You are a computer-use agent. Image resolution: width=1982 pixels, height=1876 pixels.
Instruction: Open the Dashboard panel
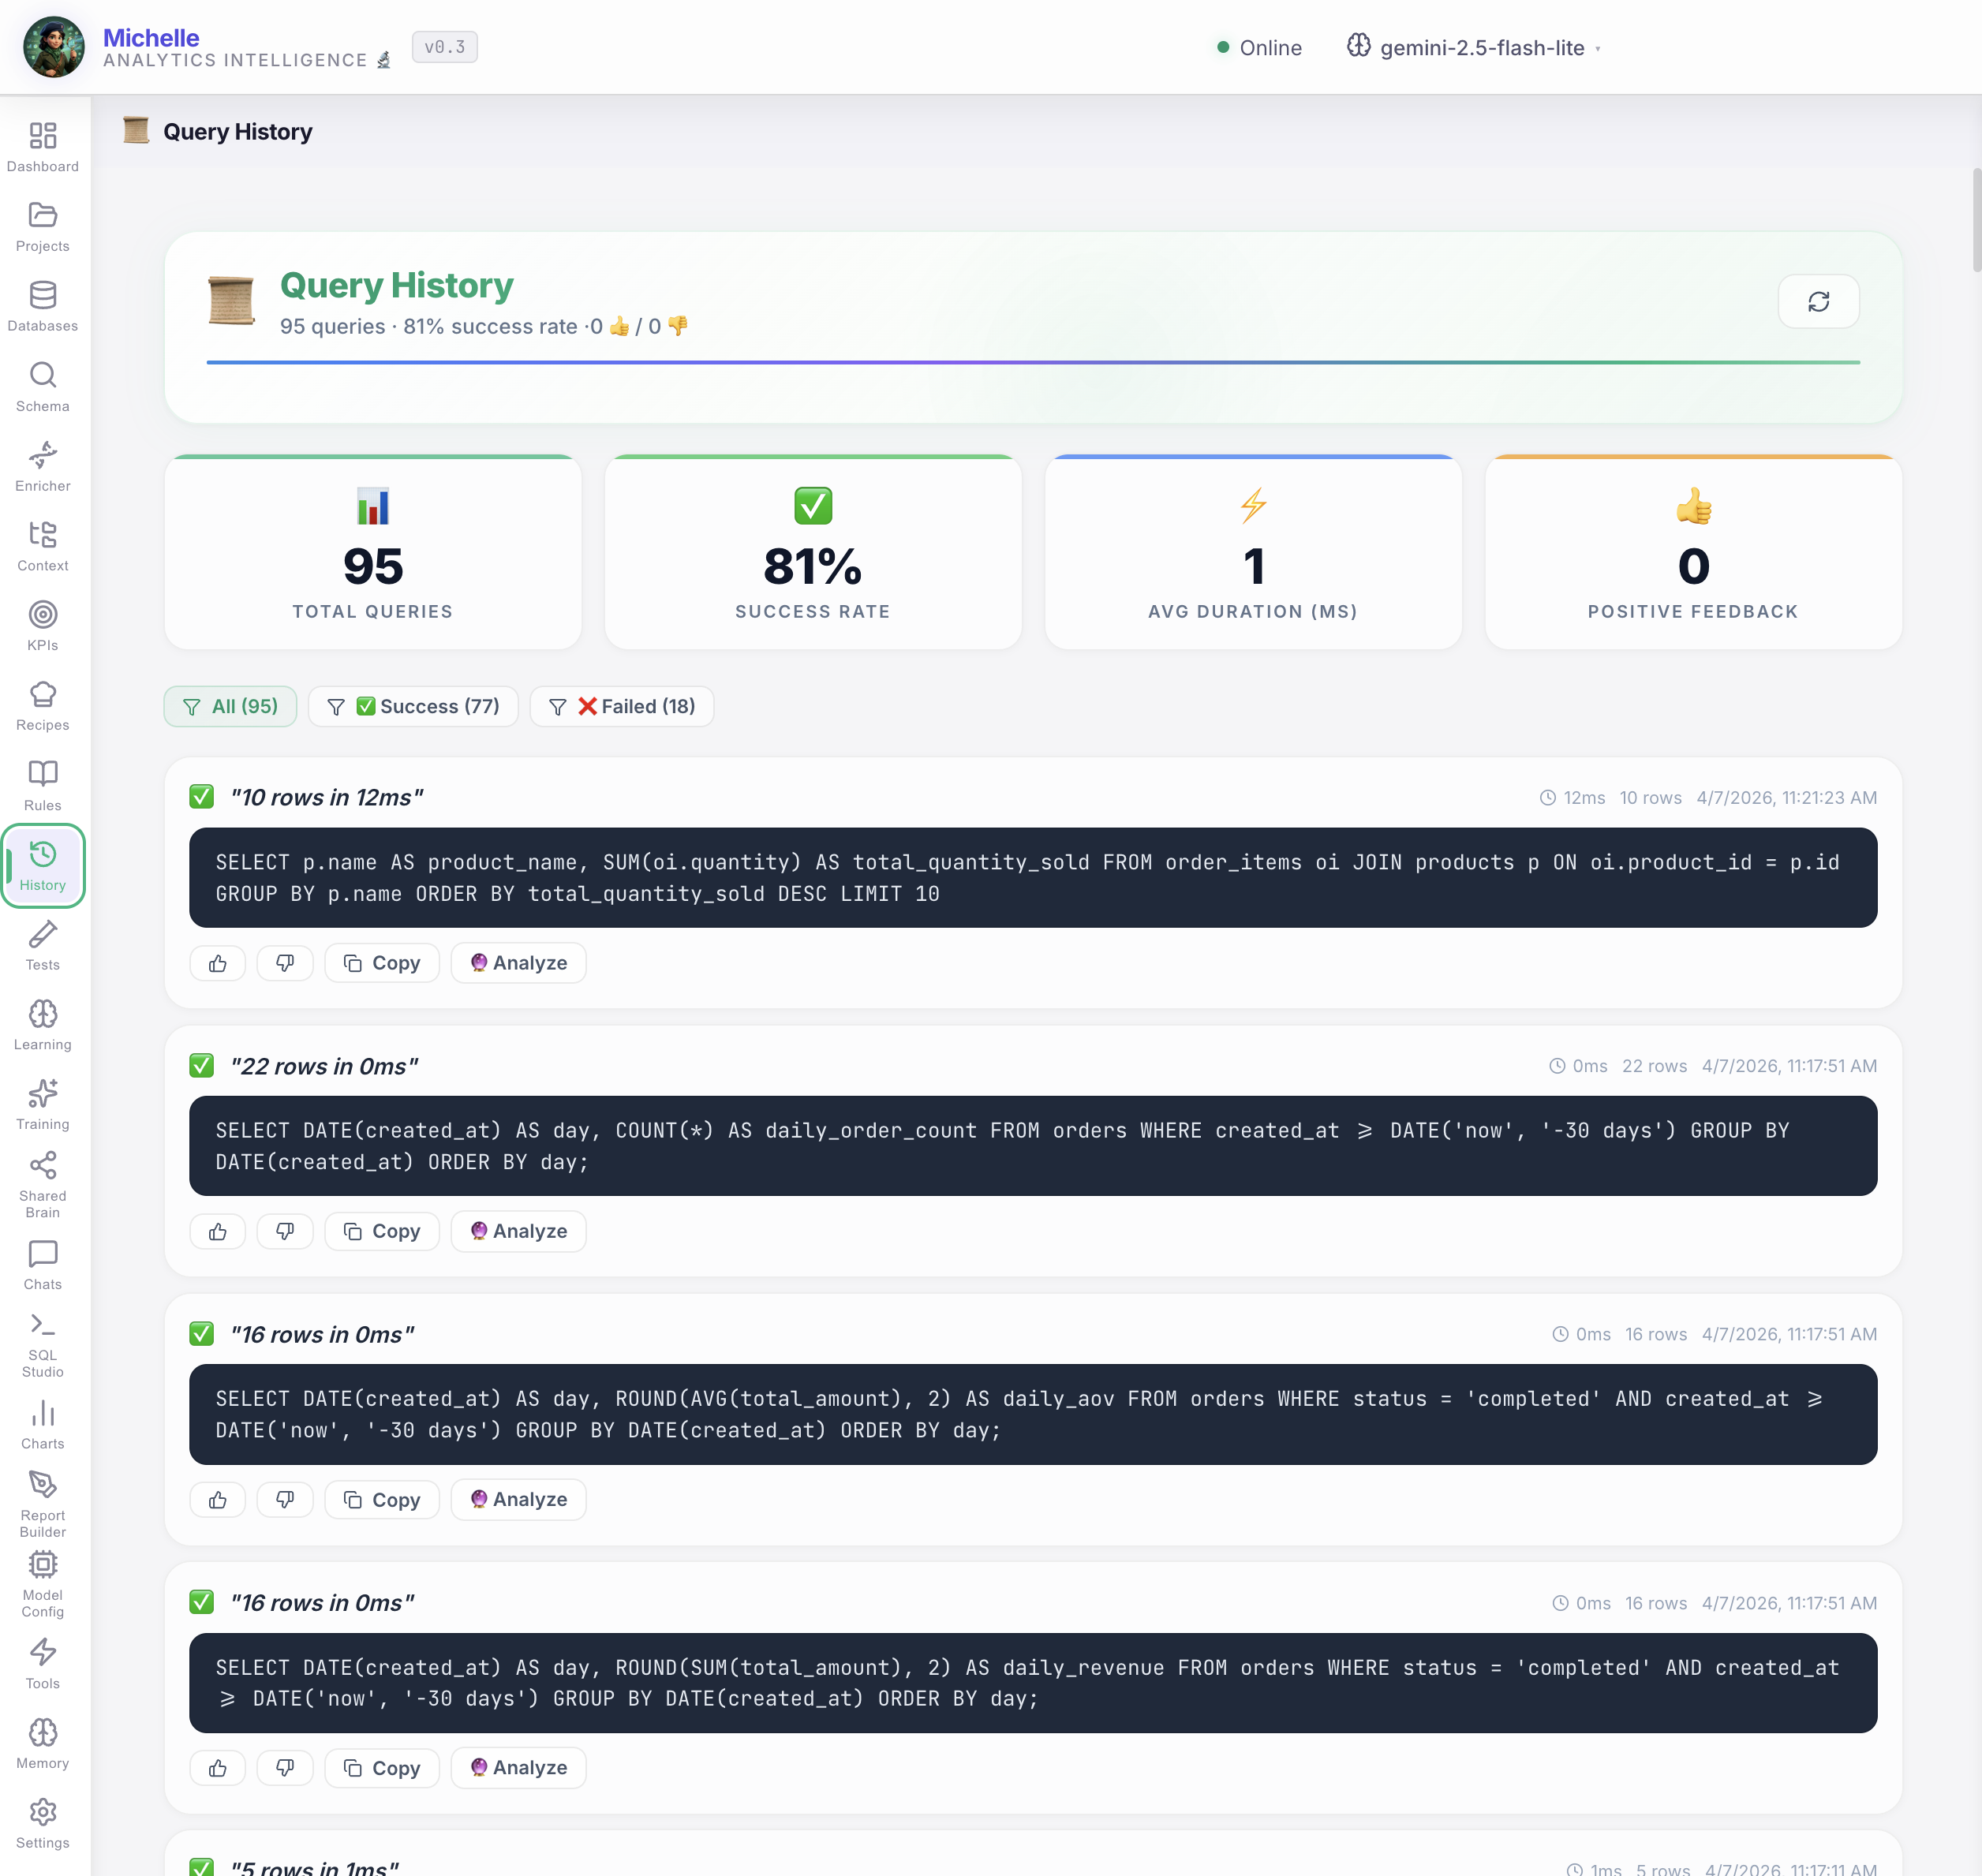click(43, 145)
